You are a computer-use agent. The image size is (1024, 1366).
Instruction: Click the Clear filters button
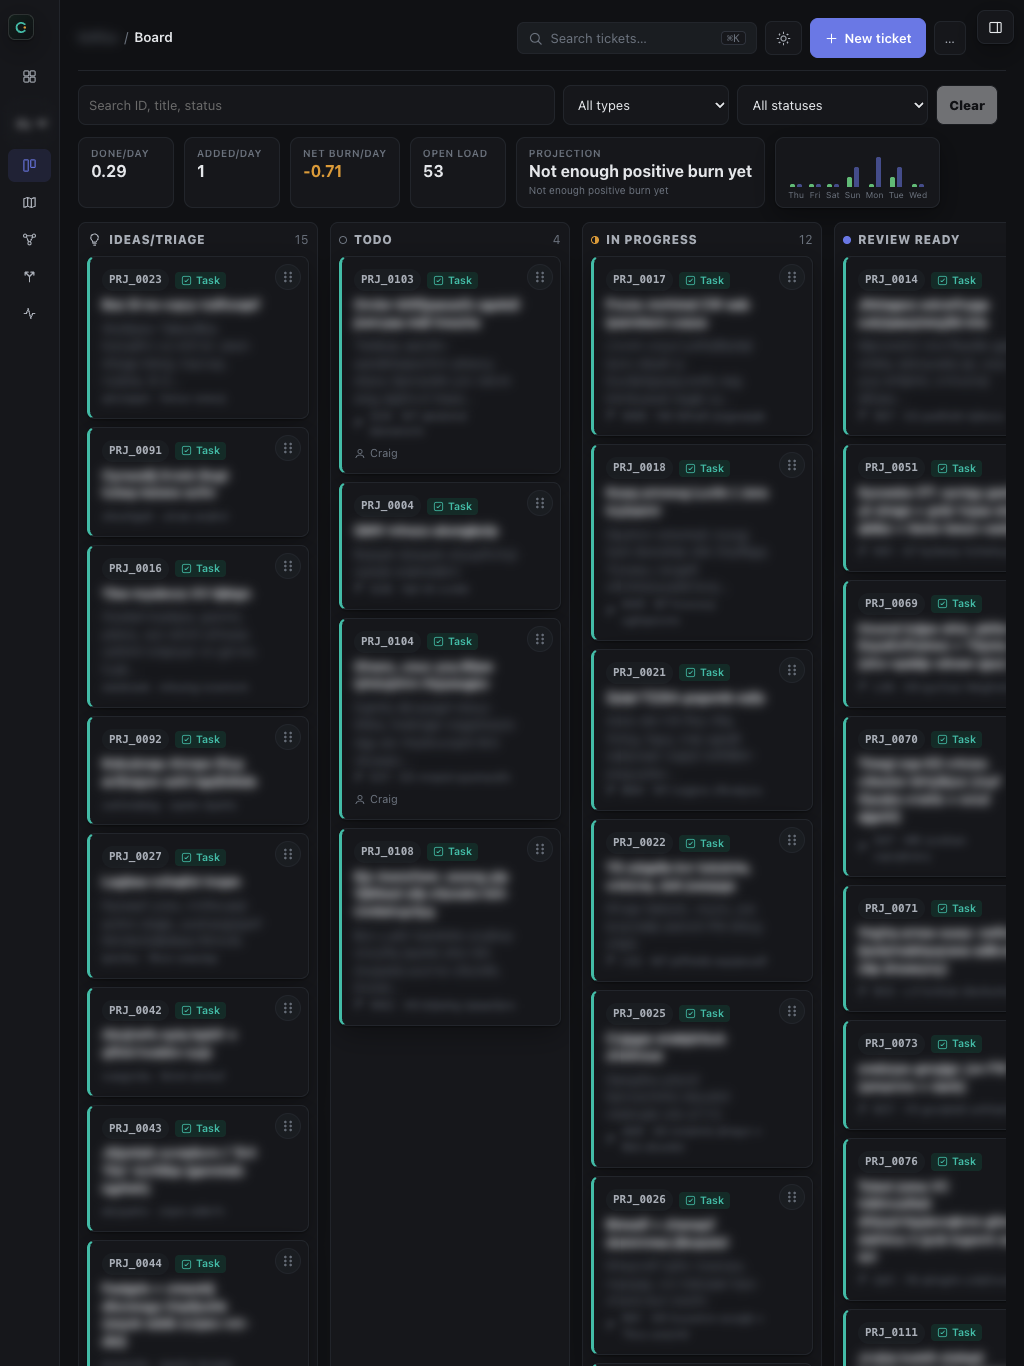point(967,105)
